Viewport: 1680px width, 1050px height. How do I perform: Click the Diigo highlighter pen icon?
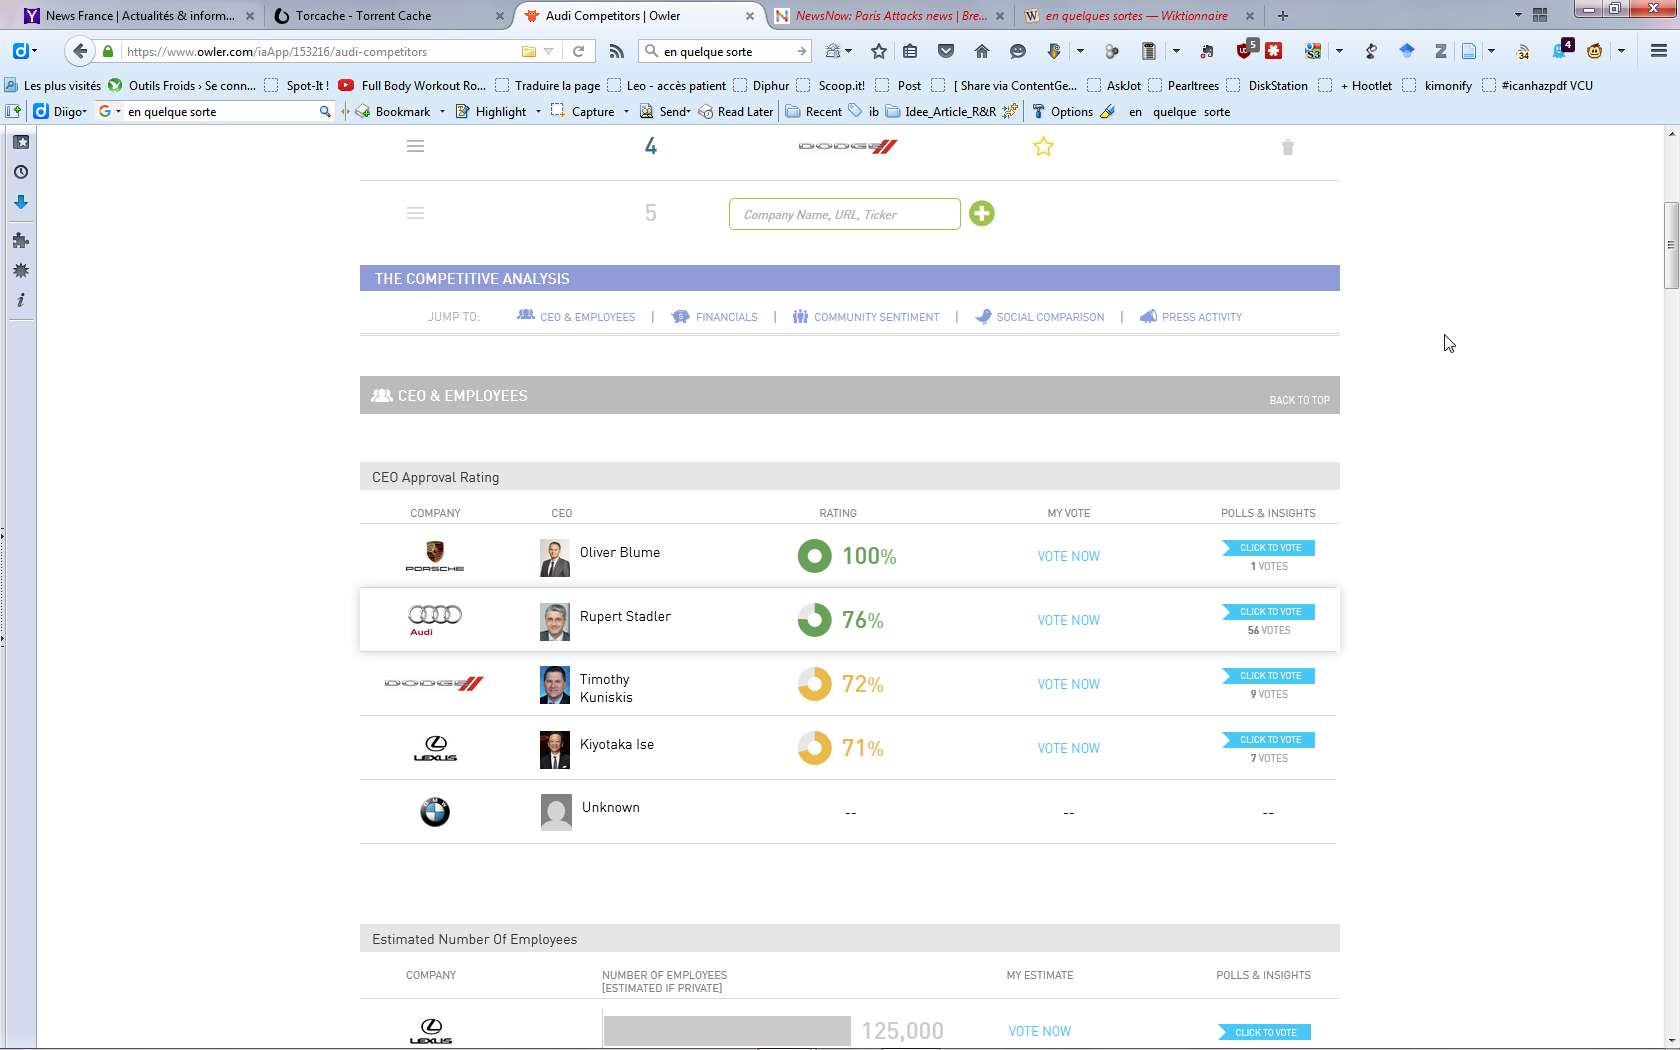1108,112
